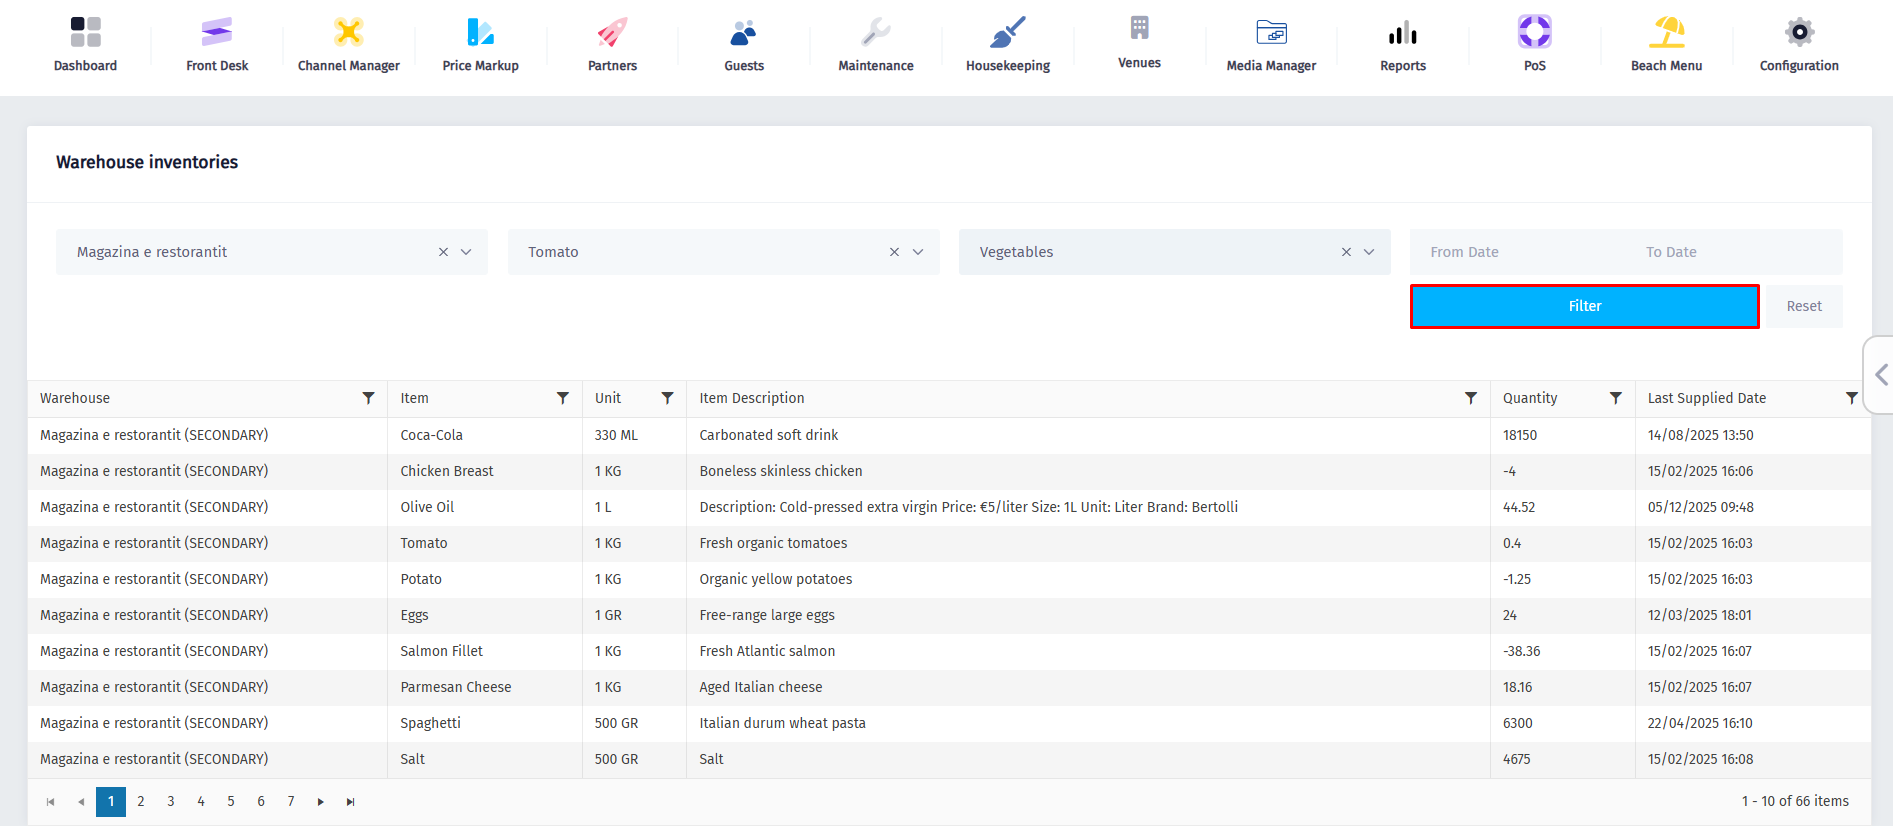Click the Reset button

[1803, 306]
